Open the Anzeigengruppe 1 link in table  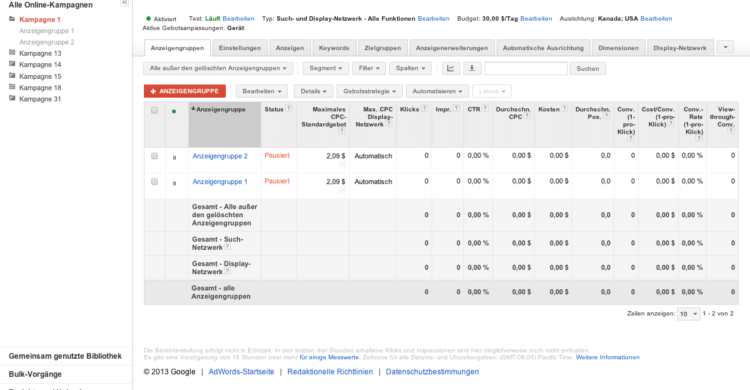pyautogui.click(x=220, y=182)
